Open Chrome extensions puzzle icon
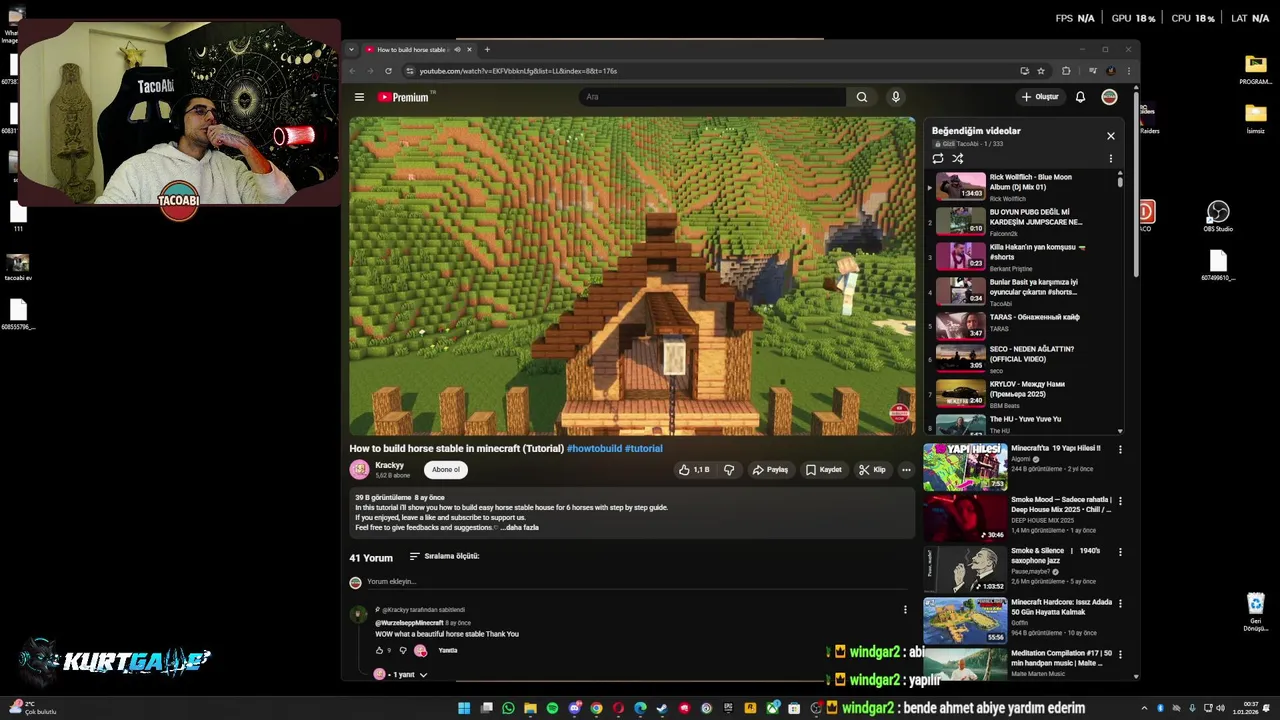1280x720 pixels. tap(1066, 71)
